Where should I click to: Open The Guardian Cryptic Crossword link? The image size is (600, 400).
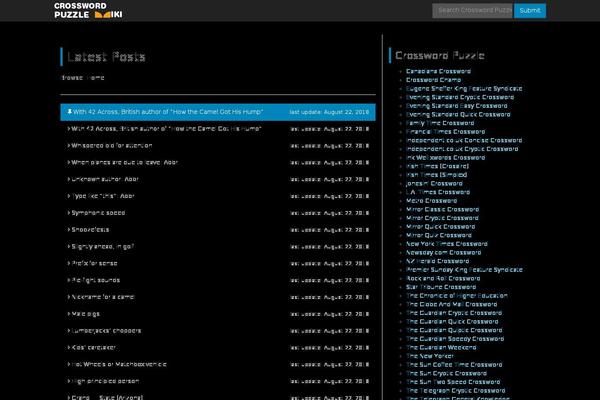(454, 313)
